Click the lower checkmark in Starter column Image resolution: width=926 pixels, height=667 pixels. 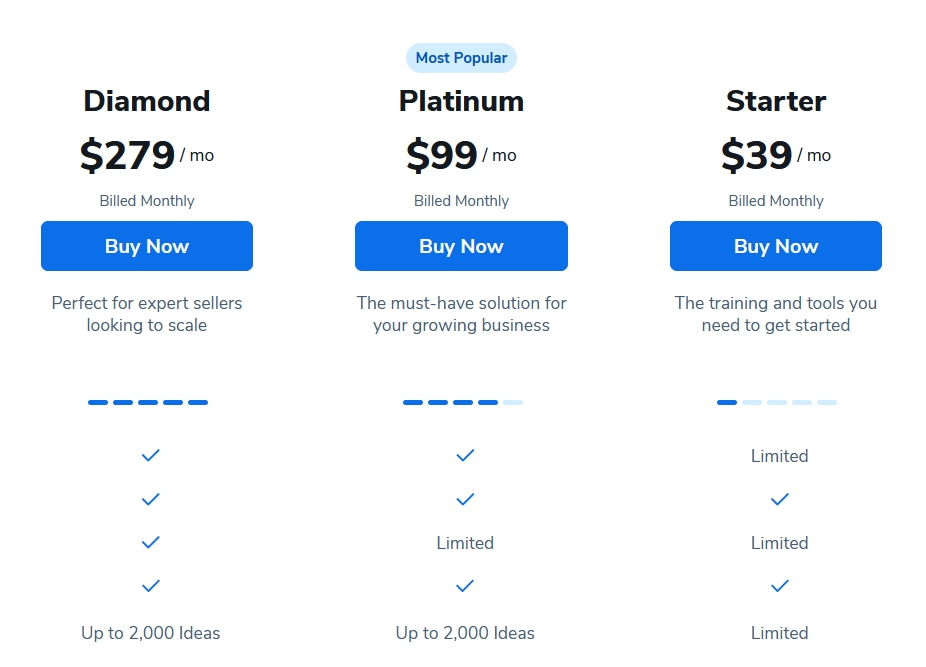pos(780,586)
